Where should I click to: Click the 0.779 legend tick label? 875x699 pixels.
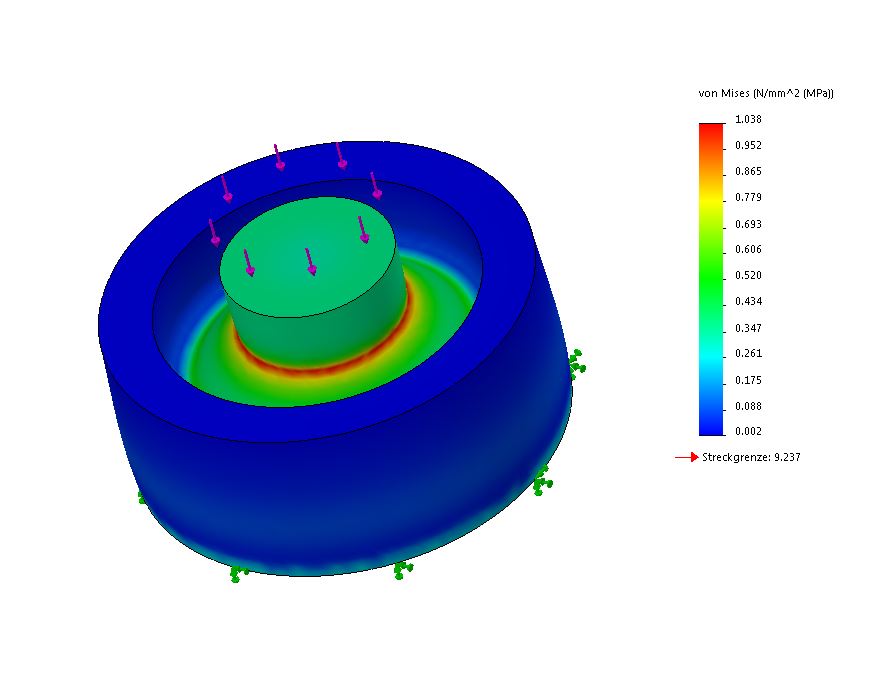click(748, 197)
